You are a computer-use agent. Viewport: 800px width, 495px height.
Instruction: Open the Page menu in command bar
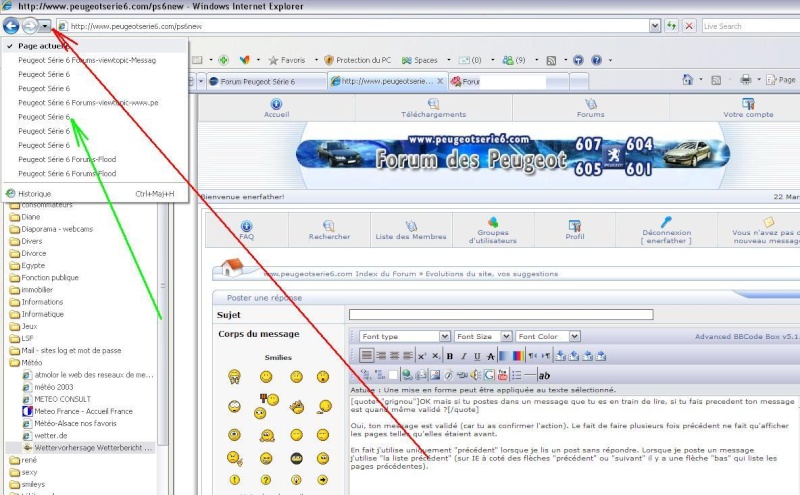click(x=782, y=80)
